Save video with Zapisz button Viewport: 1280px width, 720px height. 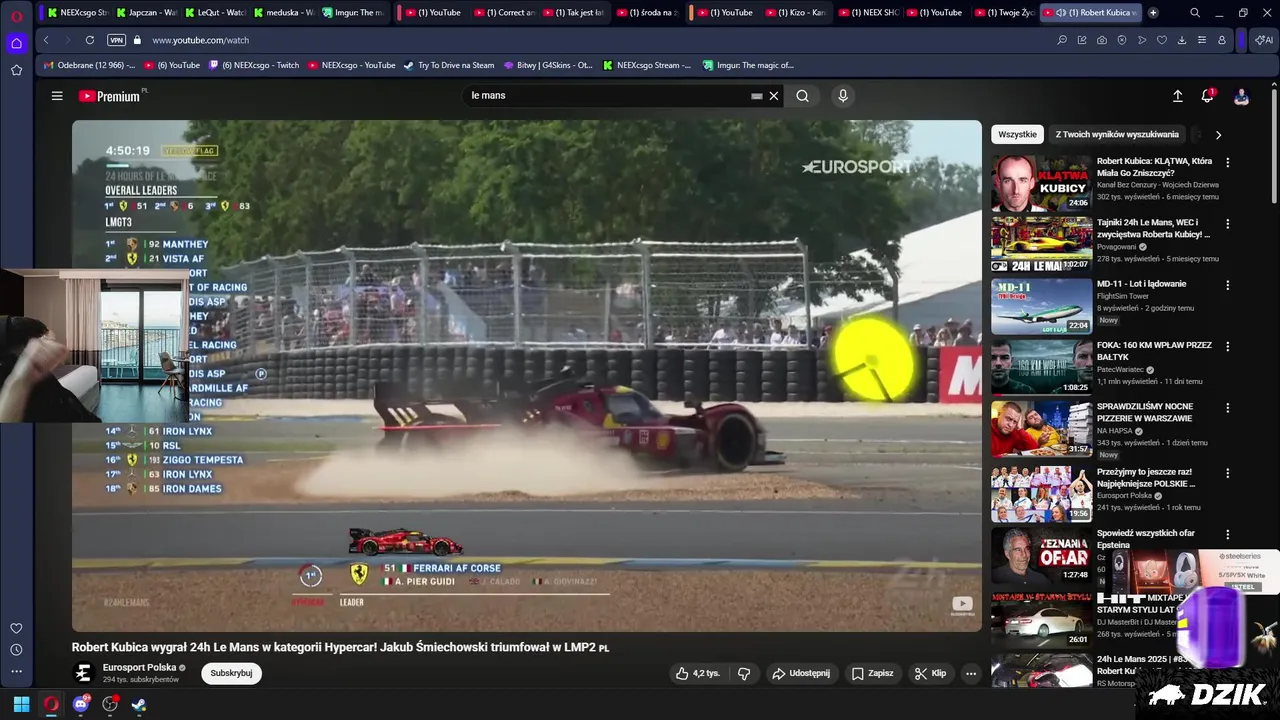tap(873, 673)
